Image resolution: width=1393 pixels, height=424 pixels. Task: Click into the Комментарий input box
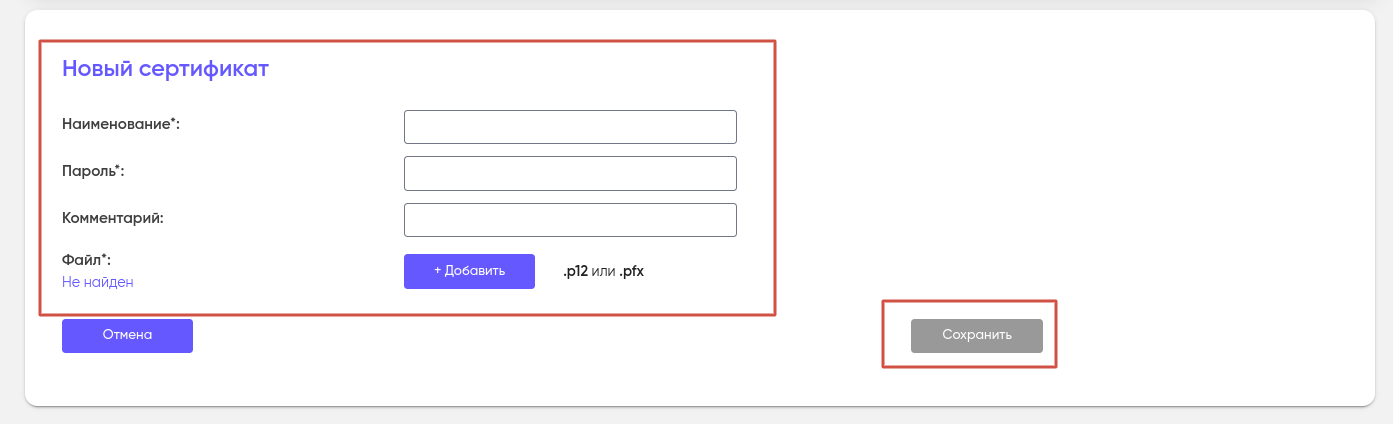pos(570,220)
